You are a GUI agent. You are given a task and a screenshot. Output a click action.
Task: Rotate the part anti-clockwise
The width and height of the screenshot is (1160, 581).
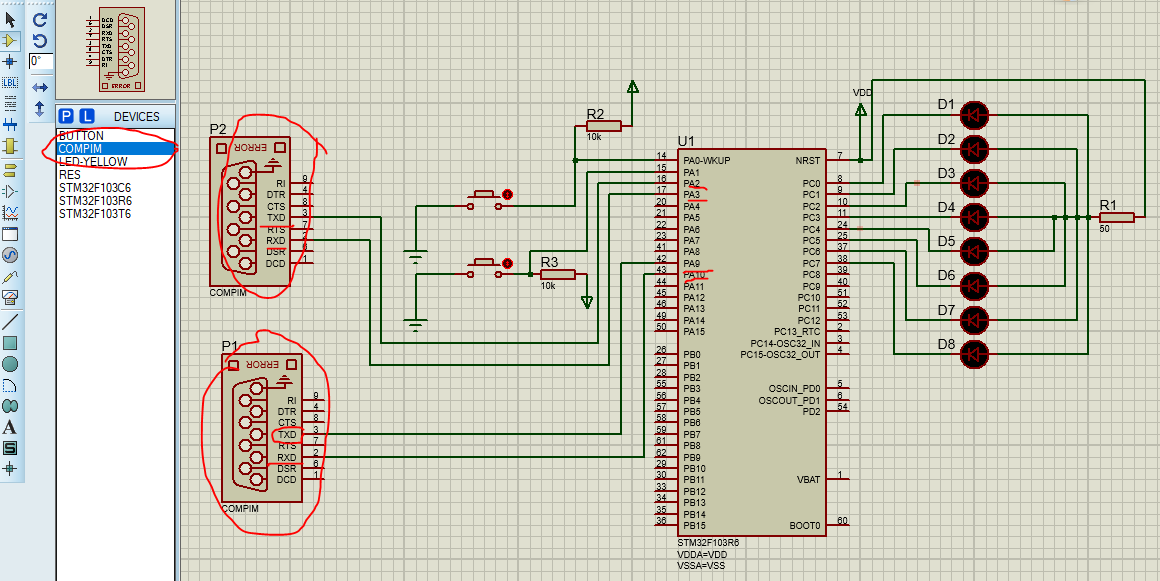[x=41, y=41]
